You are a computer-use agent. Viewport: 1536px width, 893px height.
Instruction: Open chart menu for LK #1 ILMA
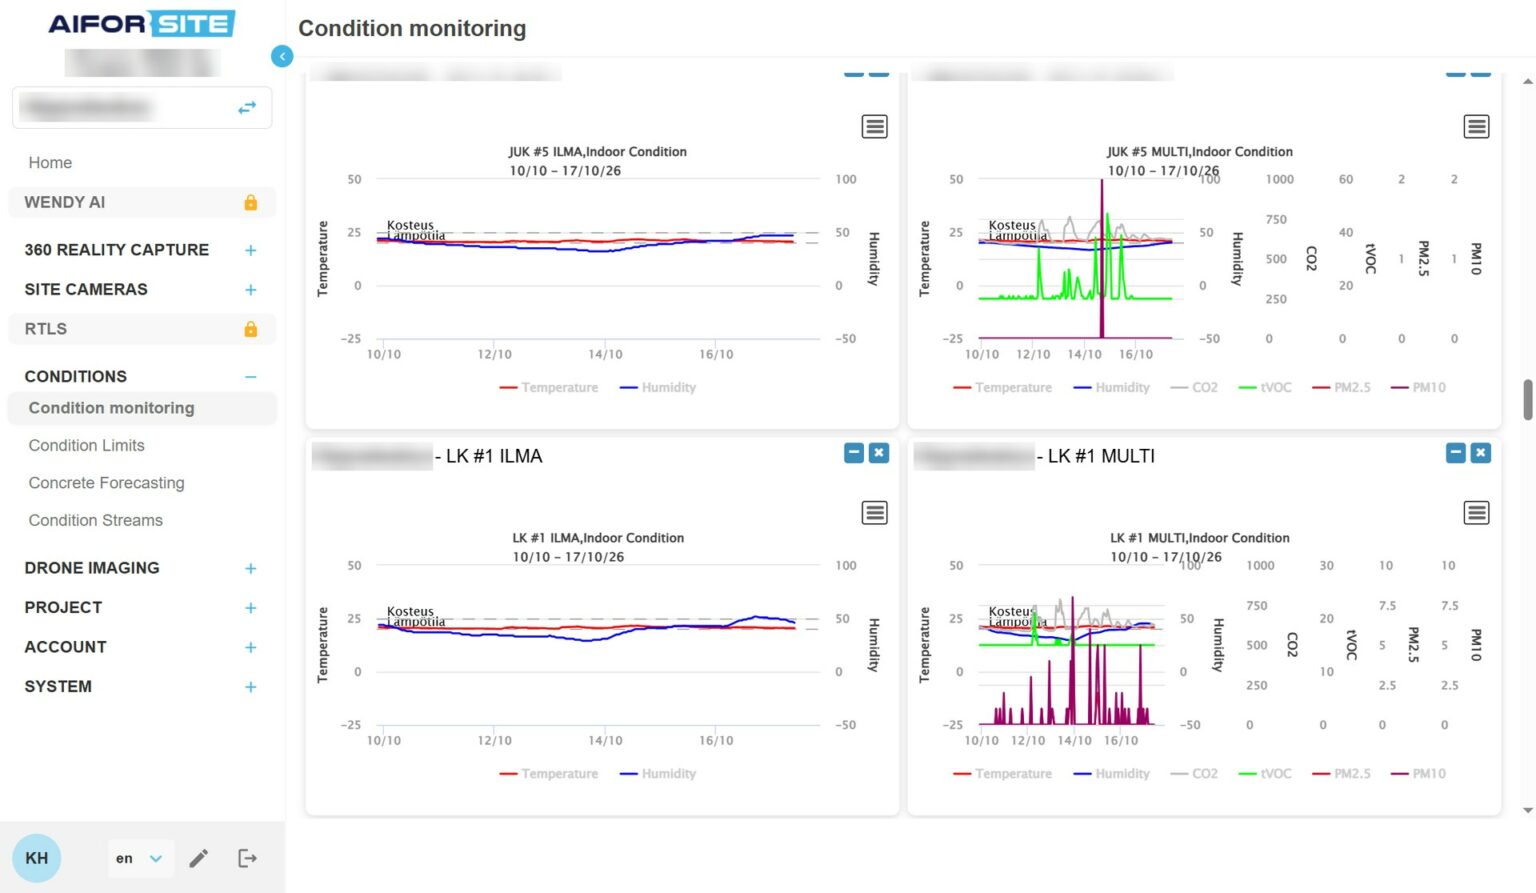coord(875,513)
